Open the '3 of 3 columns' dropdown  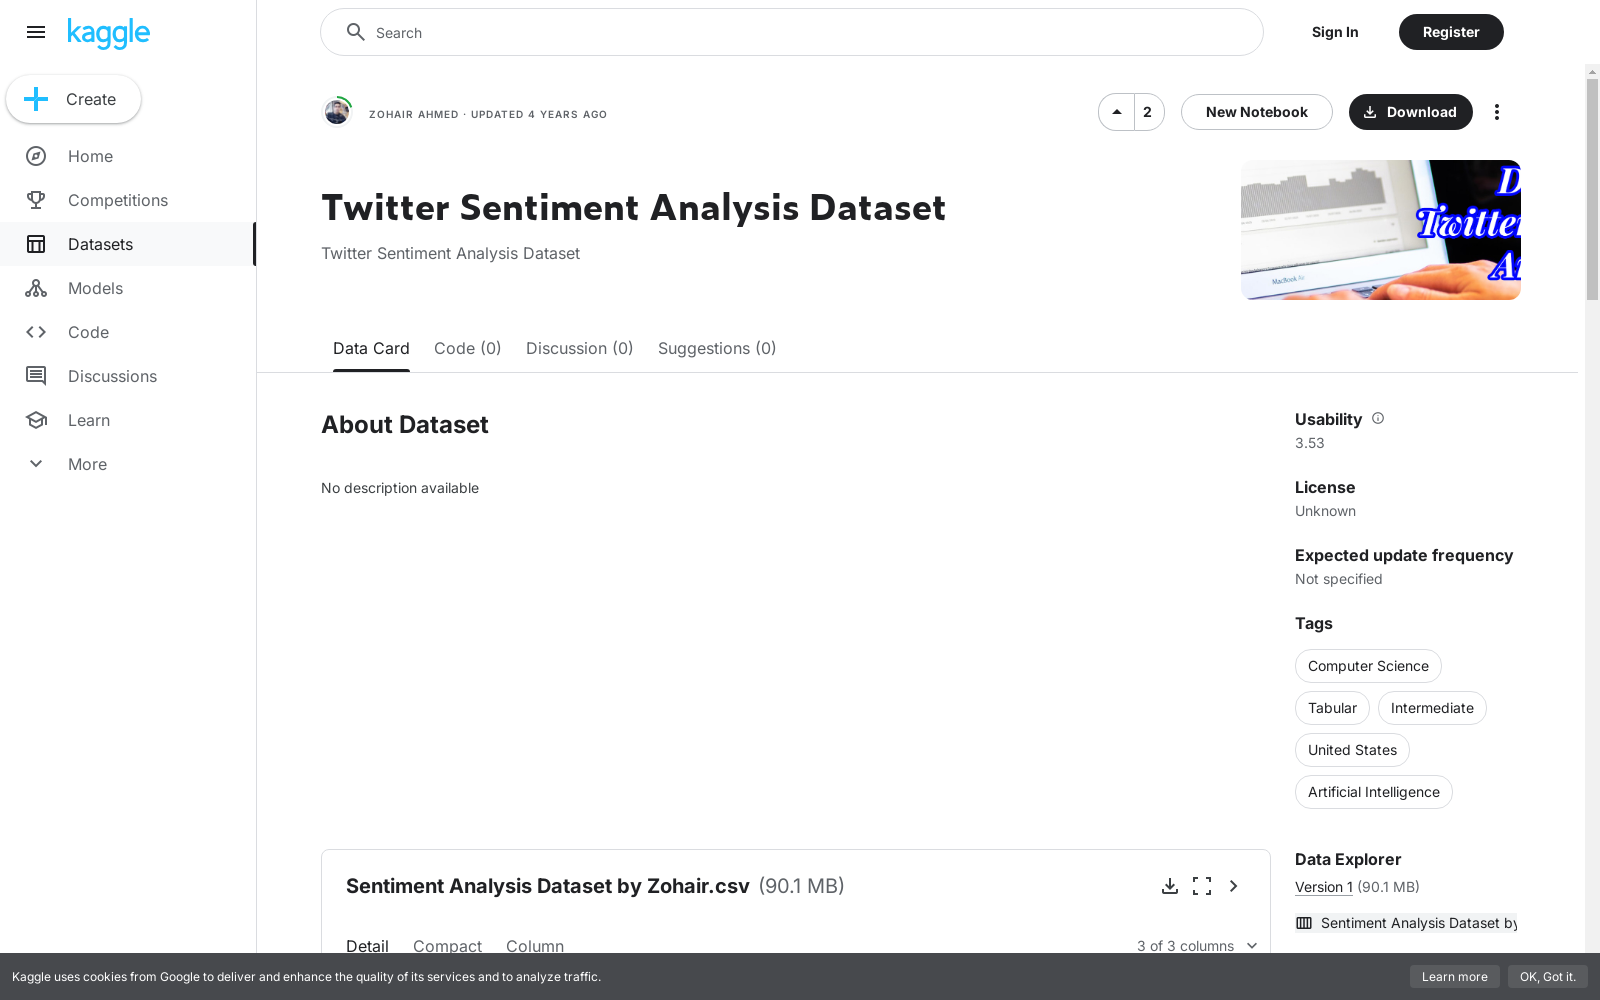coord(1196,946)
